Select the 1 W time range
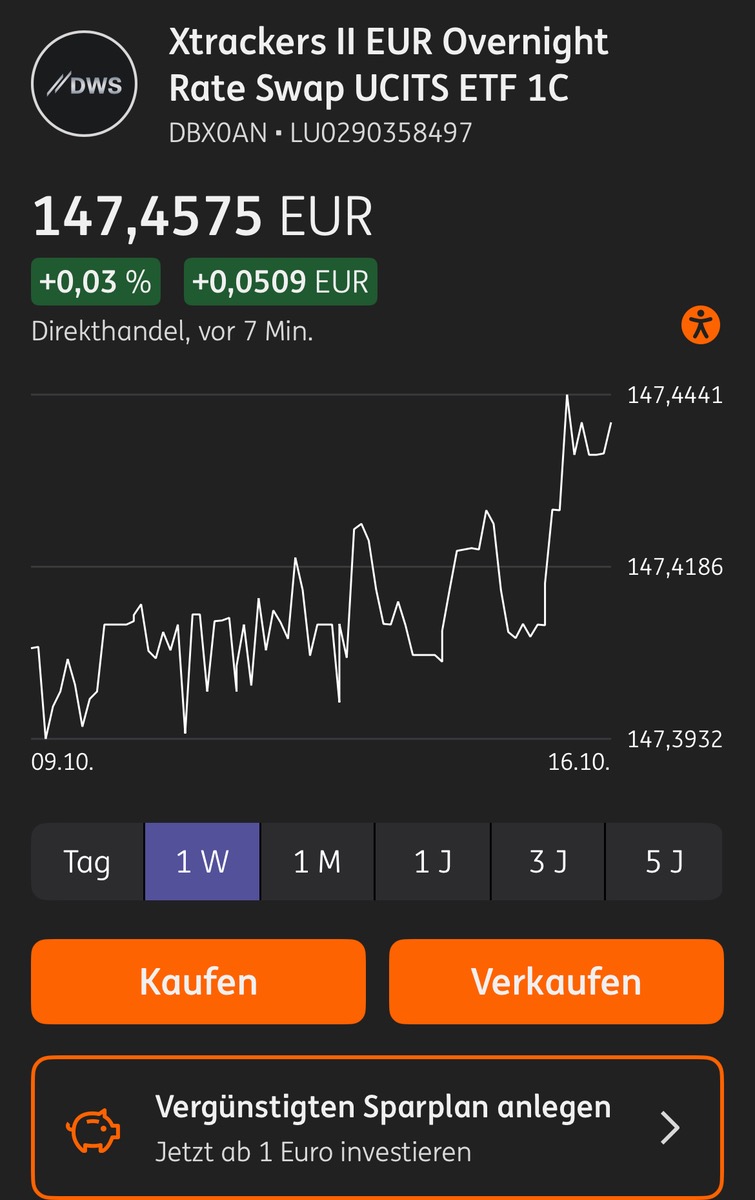755x1200 pixels. (202, 862)
